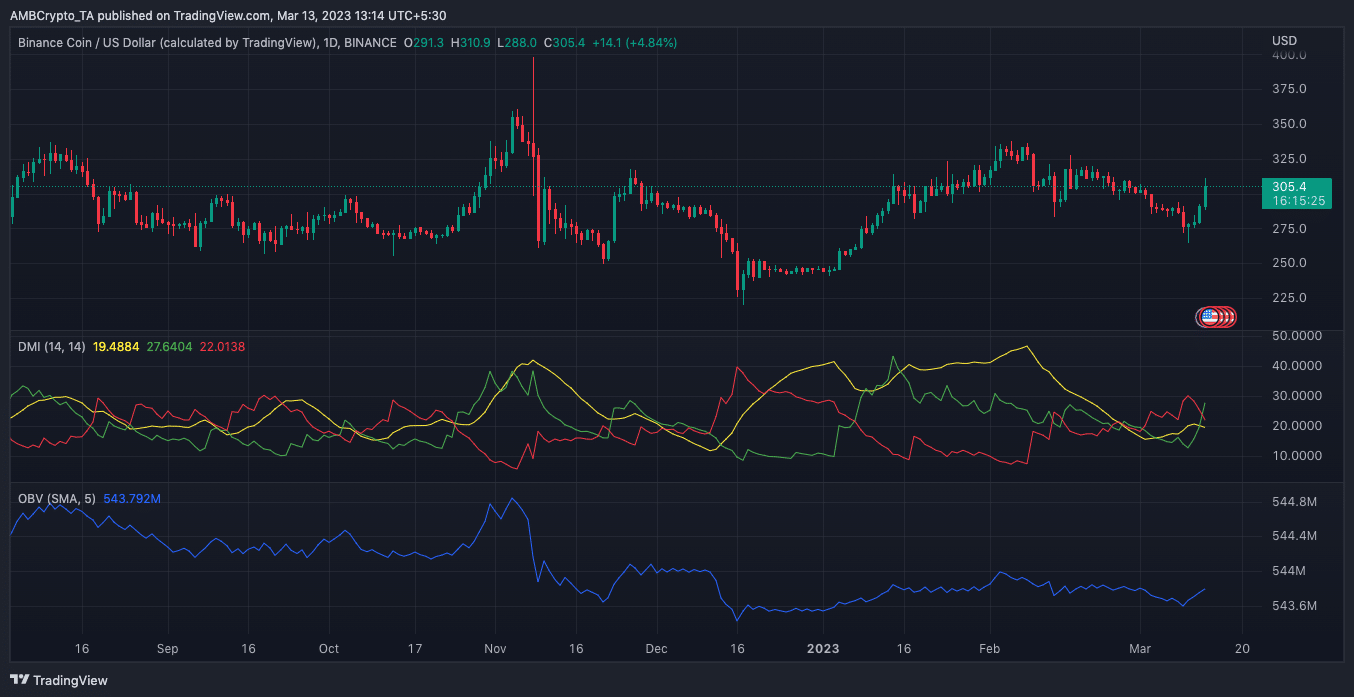This screenshot has height=697, width=1354.
Task: Click the USD flag icons on the chart
Action: tap(1216, 316)
